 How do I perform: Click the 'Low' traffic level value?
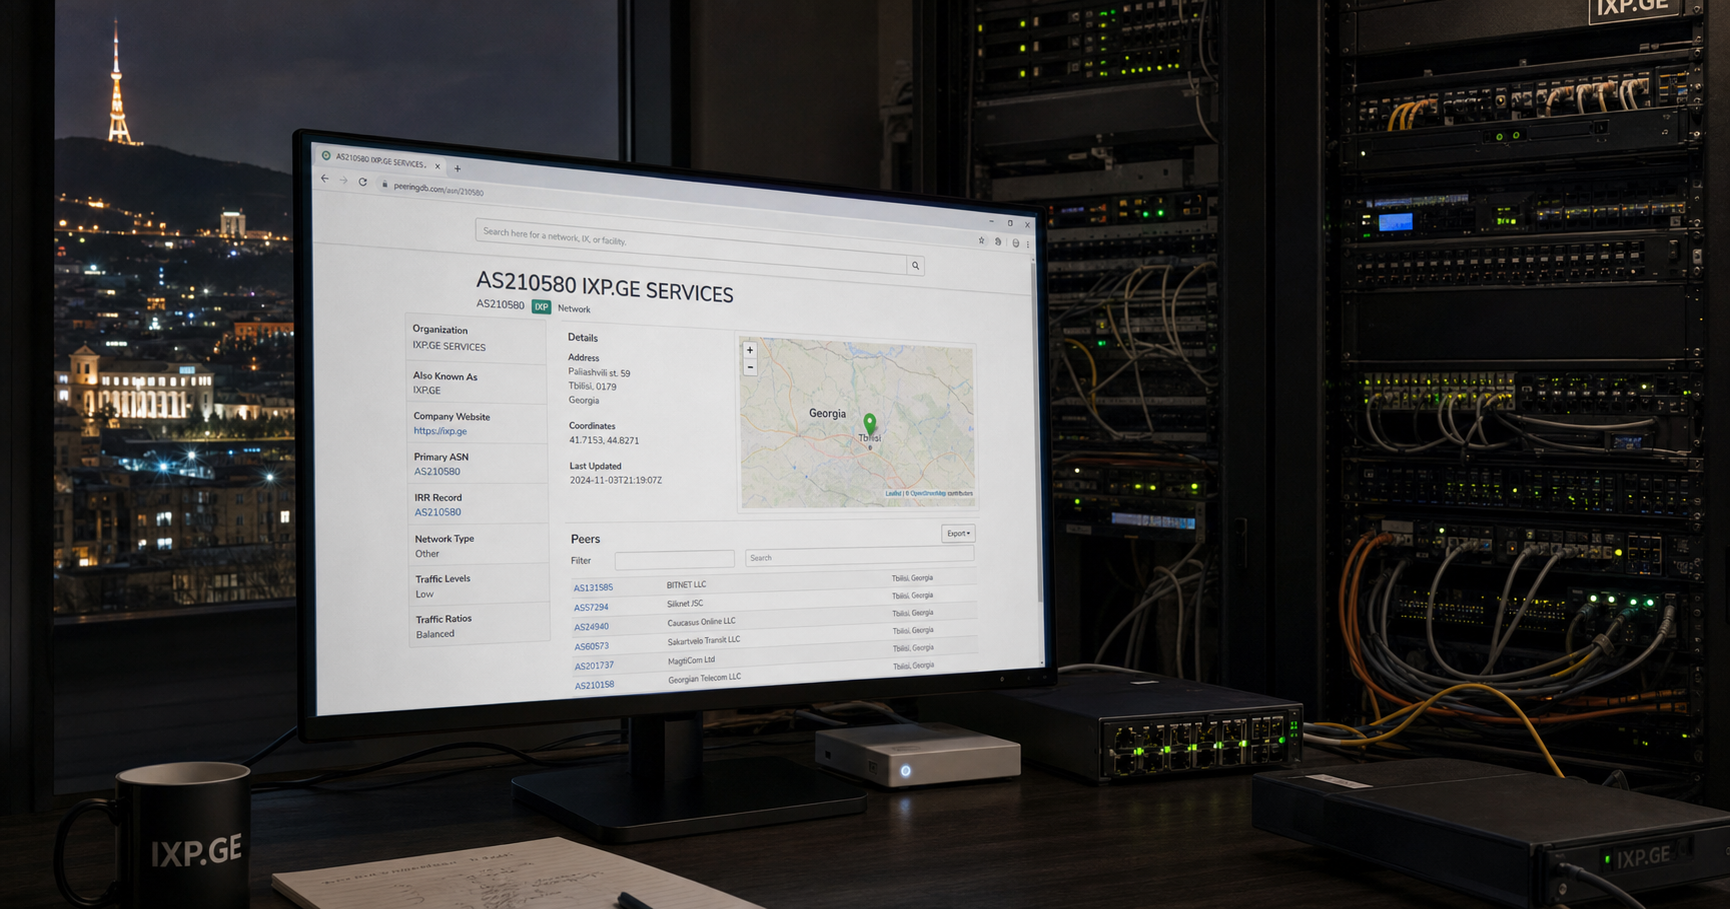425,594
